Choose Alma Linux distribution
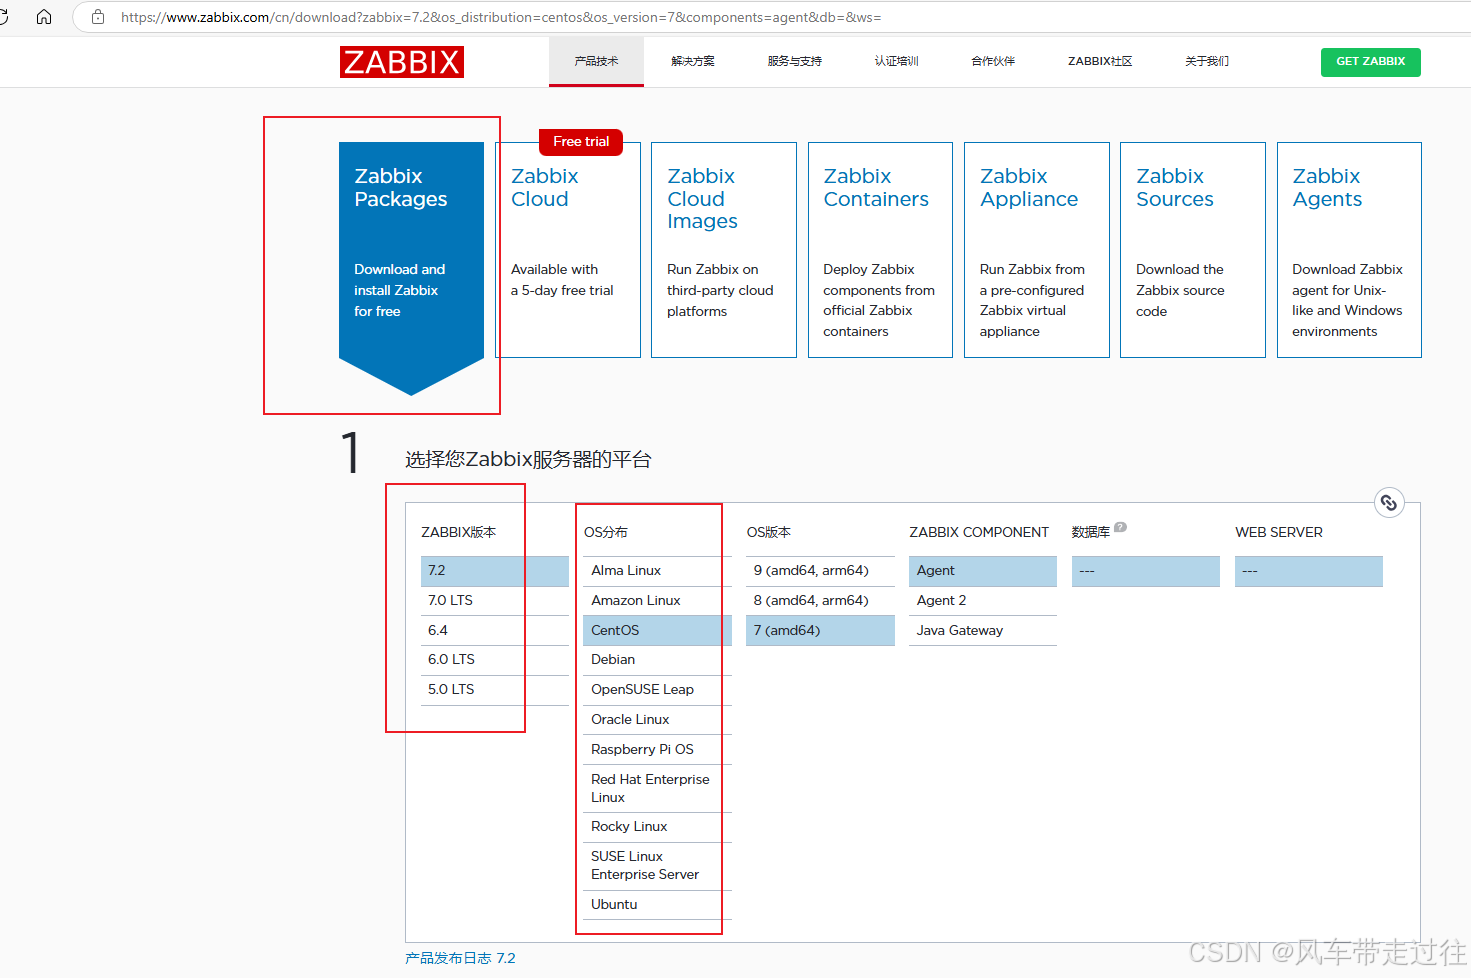The image size is (1471, 978). tap(658, 571)
